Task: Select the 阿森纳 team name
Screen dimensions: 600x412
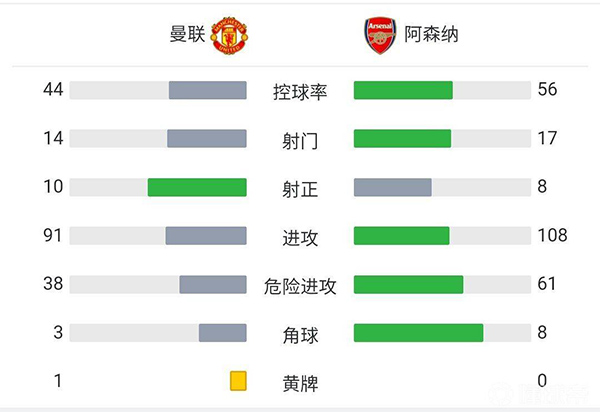Action: coord(432,35)
